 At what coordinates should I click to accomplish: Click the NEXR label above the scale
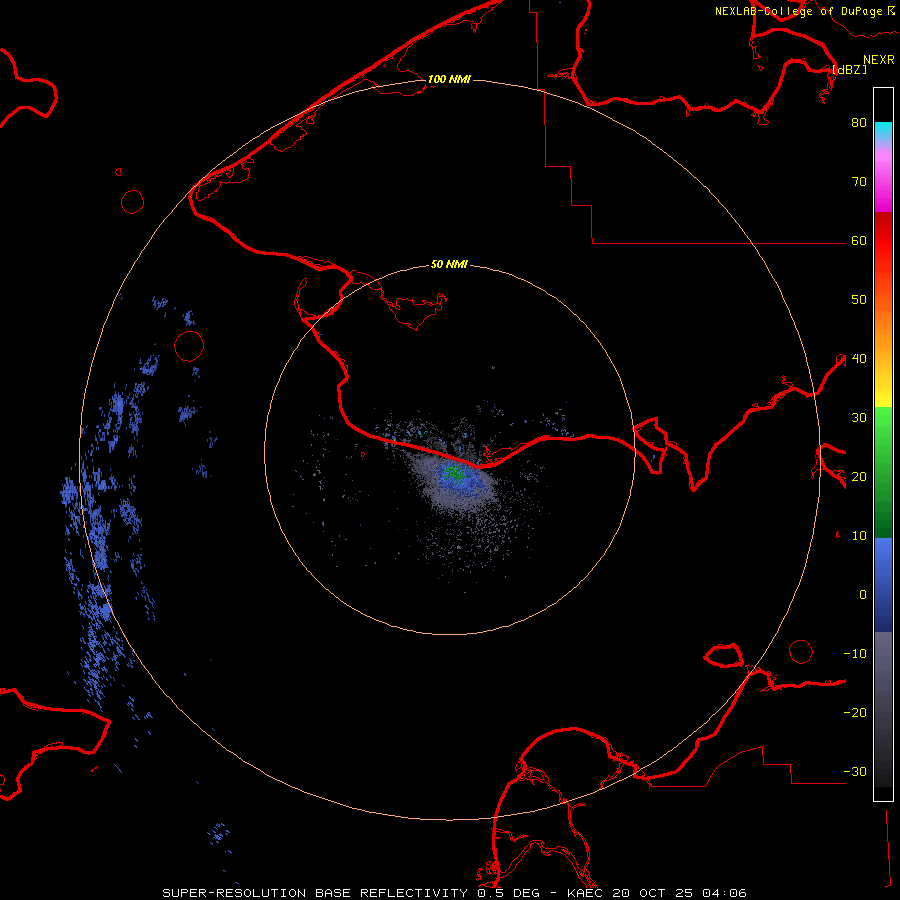point(879,59)
